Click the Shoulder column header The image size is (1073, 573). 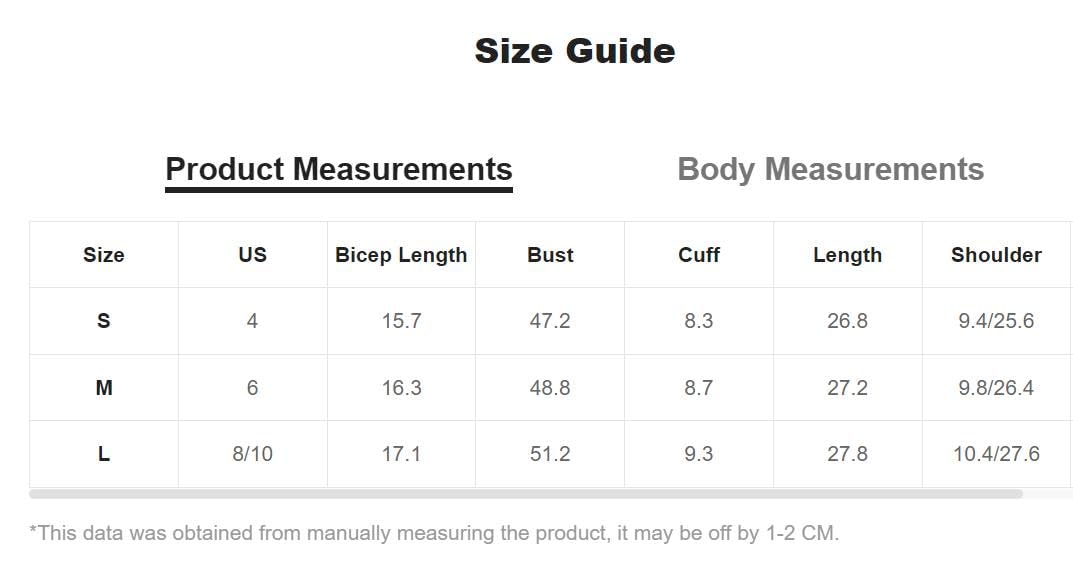point(996,255)
